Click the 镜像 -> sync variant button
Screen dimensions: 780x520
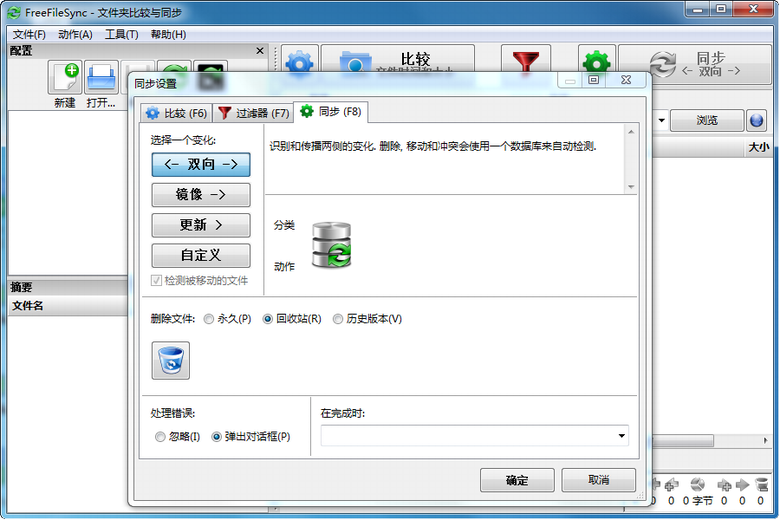[x=201, y=195]
